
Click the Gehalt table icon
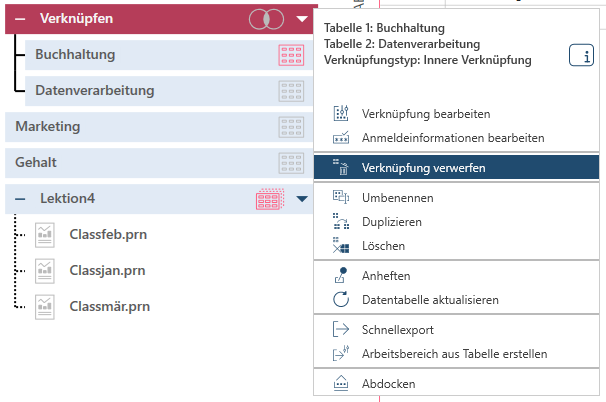pos(291,162)
